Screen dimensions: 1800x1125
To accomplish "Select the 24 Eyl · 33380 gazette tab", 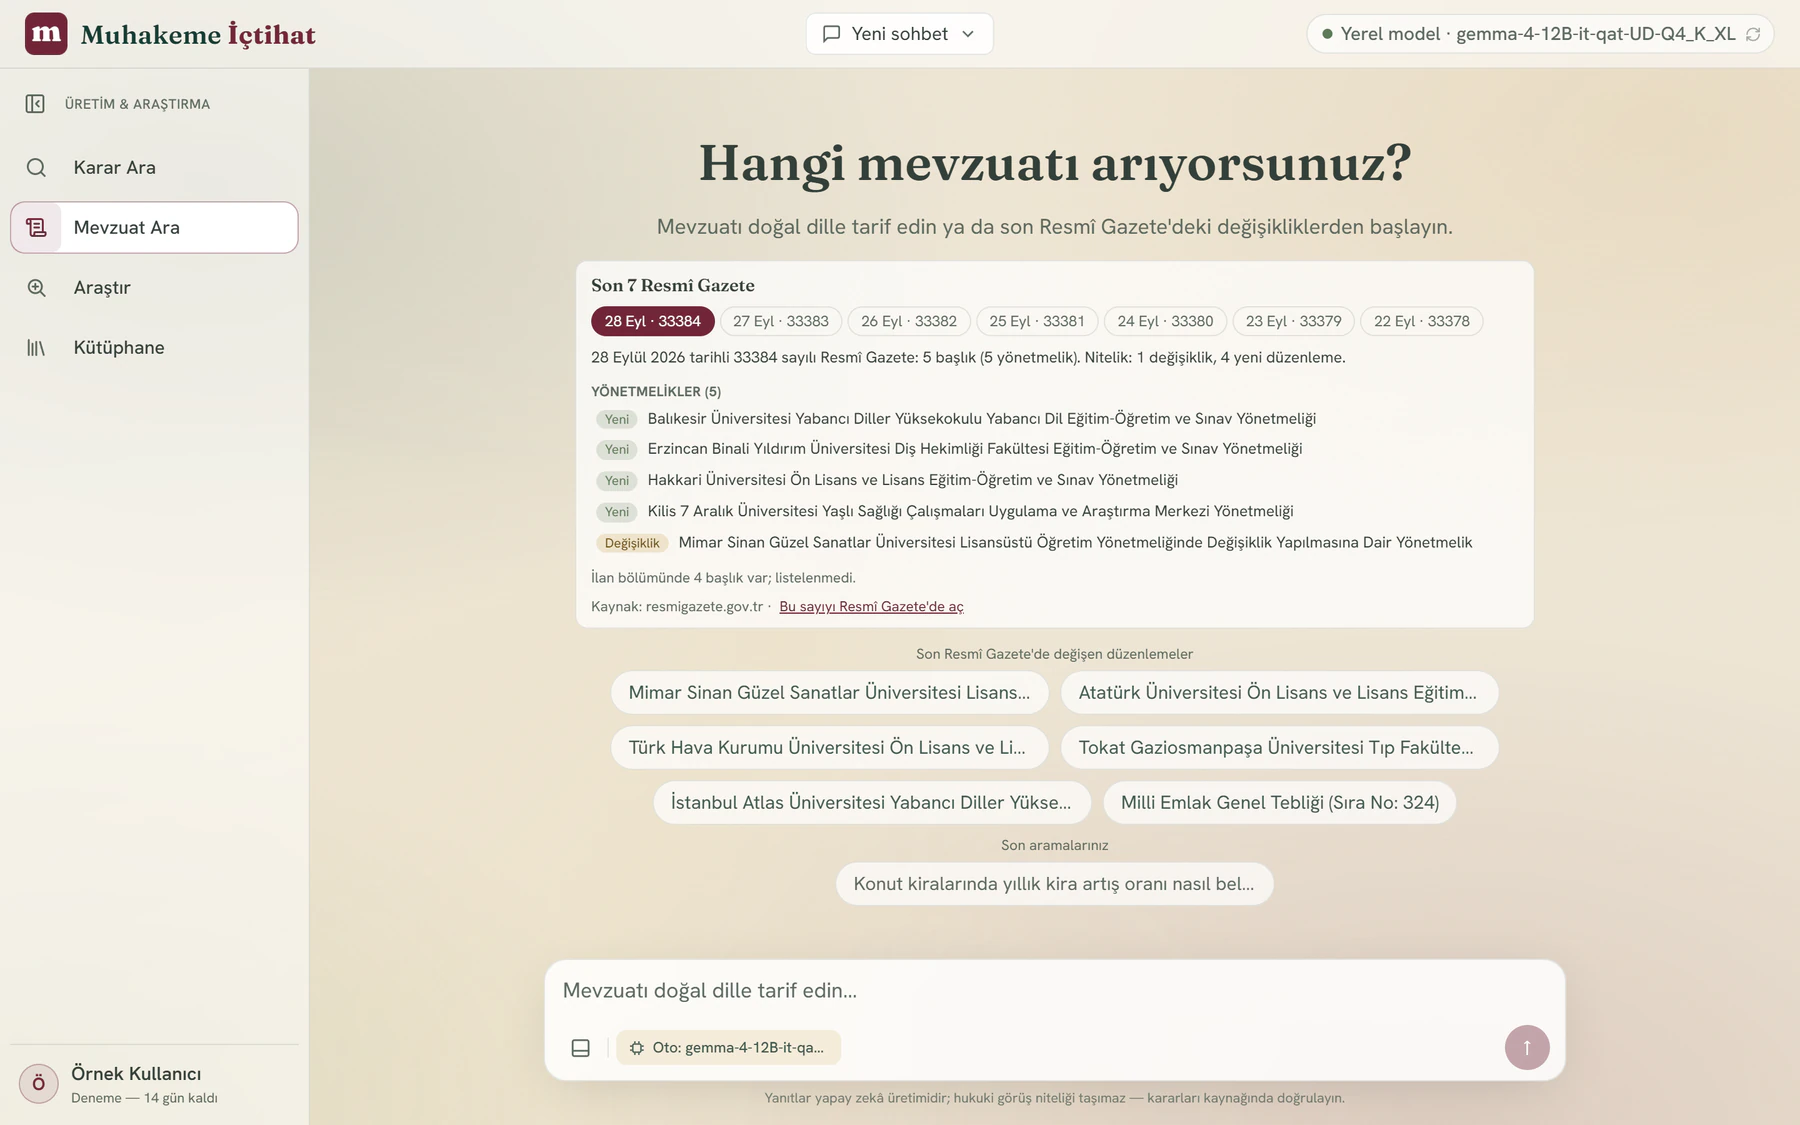I will pyautogui.click(x=1165, y=321).
